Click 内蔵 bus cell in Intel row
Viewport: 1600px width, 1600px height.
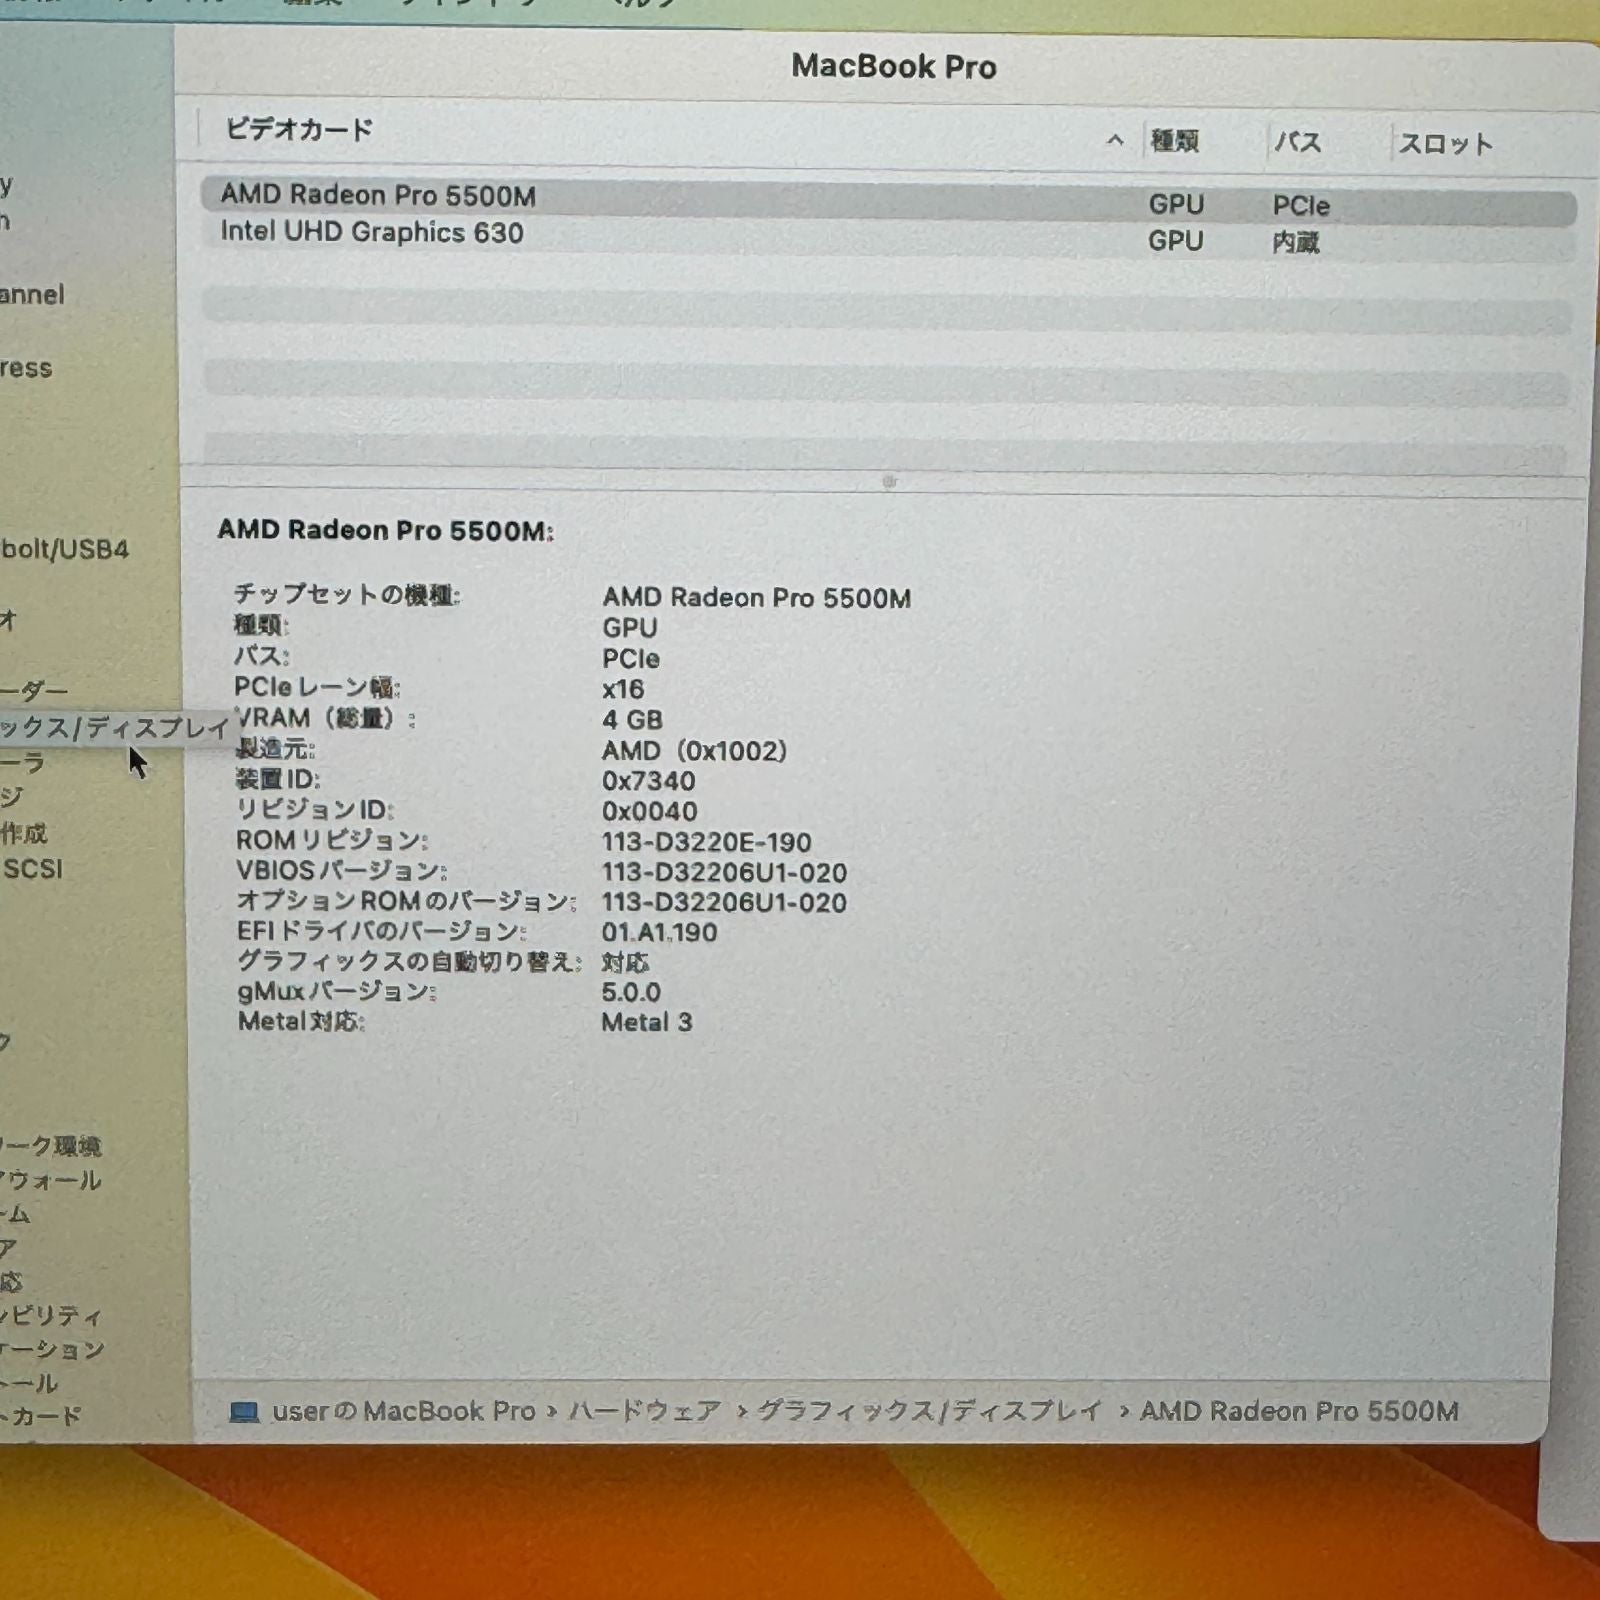tap(1296, 242)
